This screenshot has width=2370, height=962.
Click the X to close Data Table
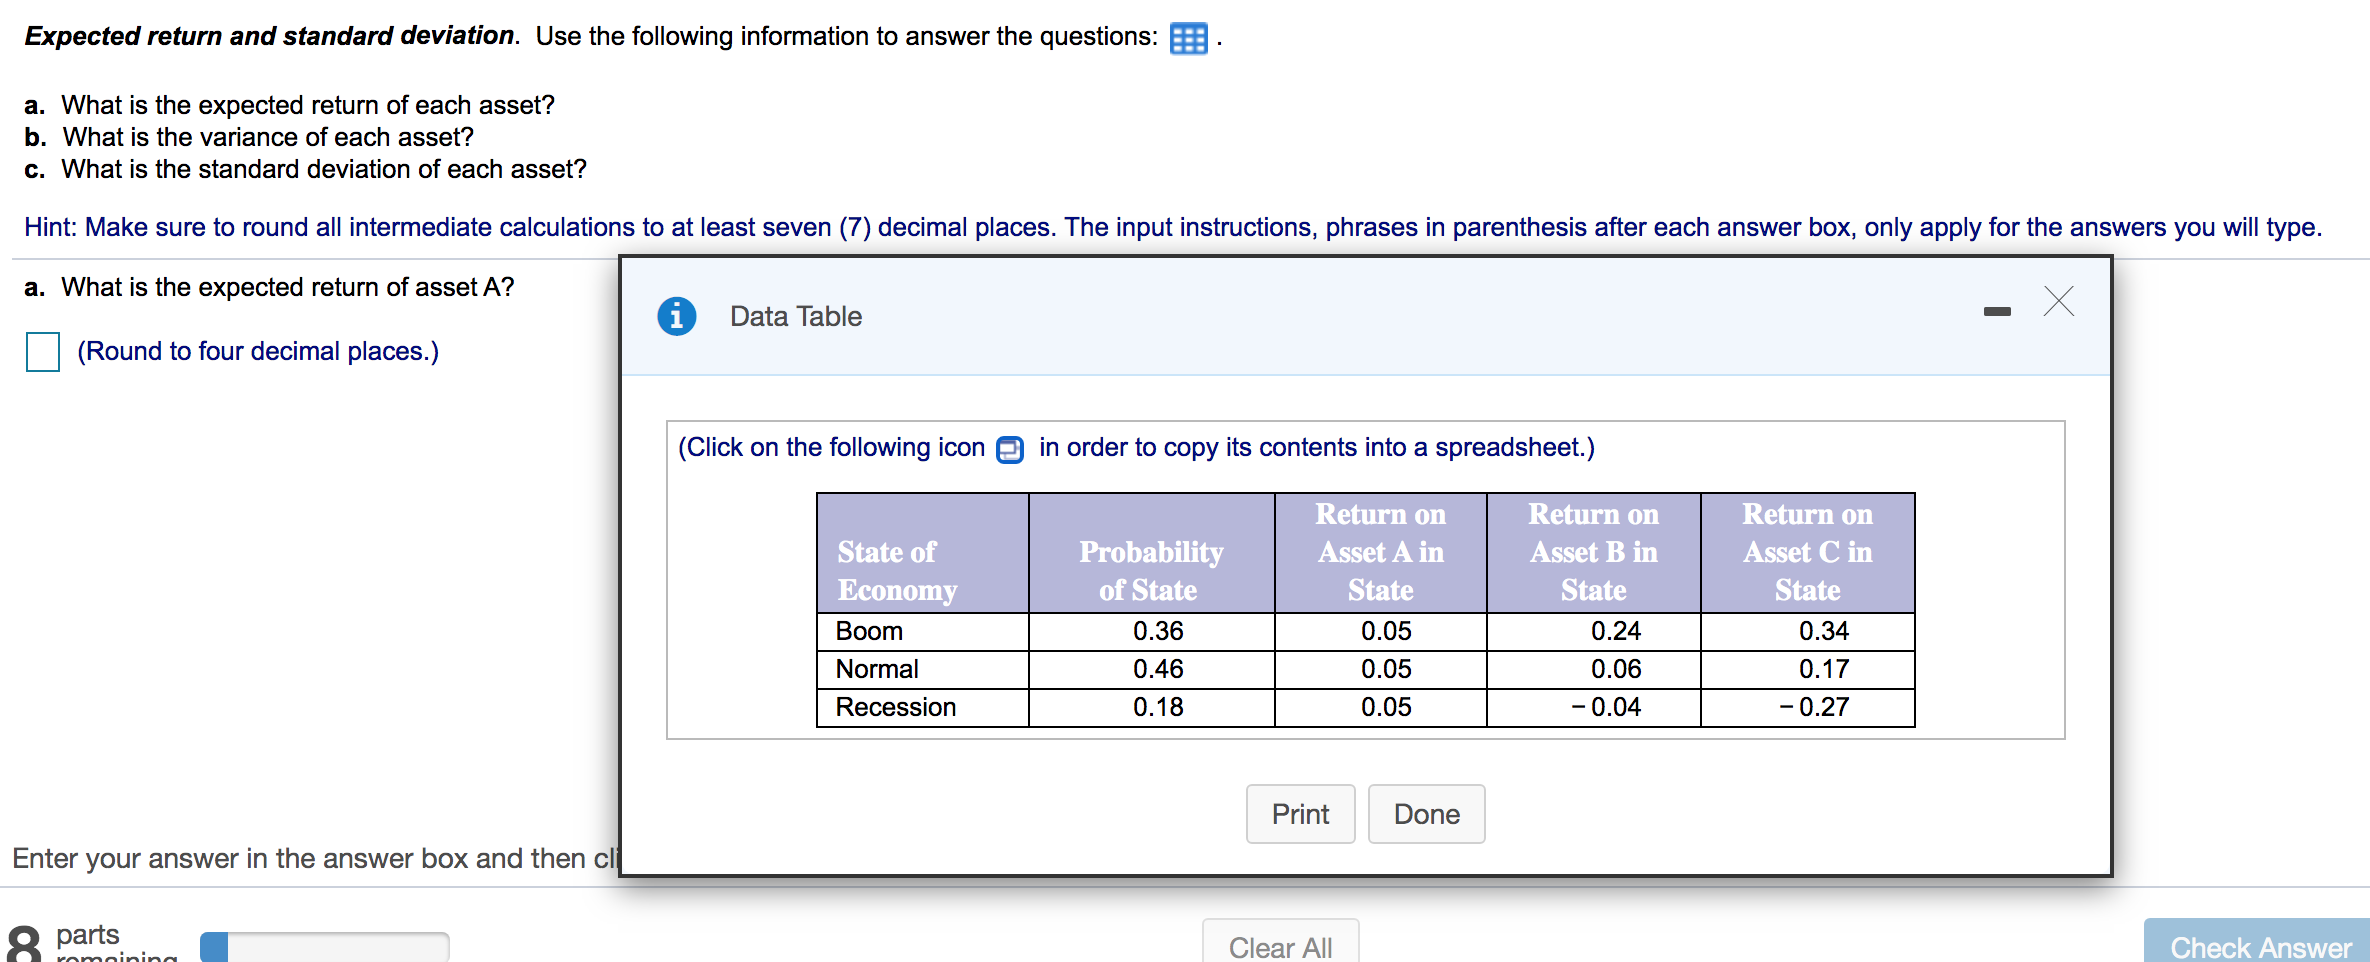pos(2056,302)
